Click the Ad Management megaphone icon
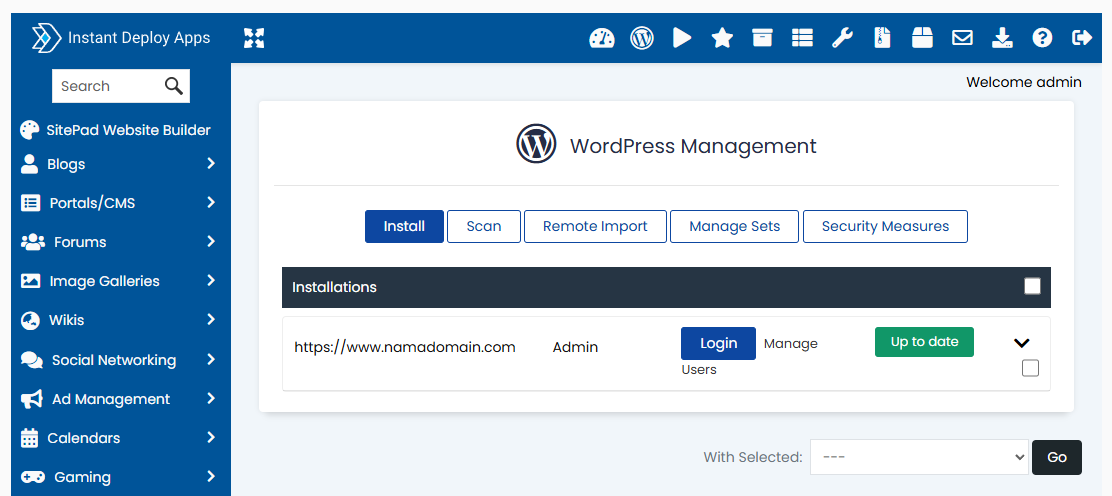Image resolution: width=1112 pixels, height=496 pixels. tap(31, 399)
